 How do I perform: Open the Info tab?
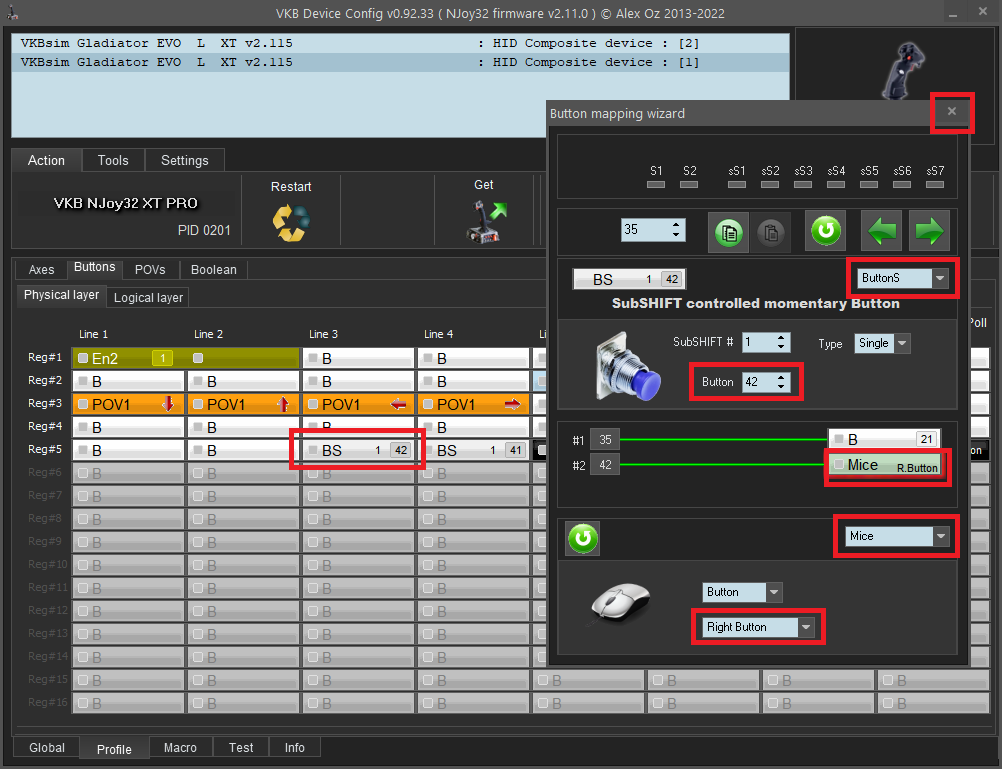pyautogui.click(x=295, y=748)
